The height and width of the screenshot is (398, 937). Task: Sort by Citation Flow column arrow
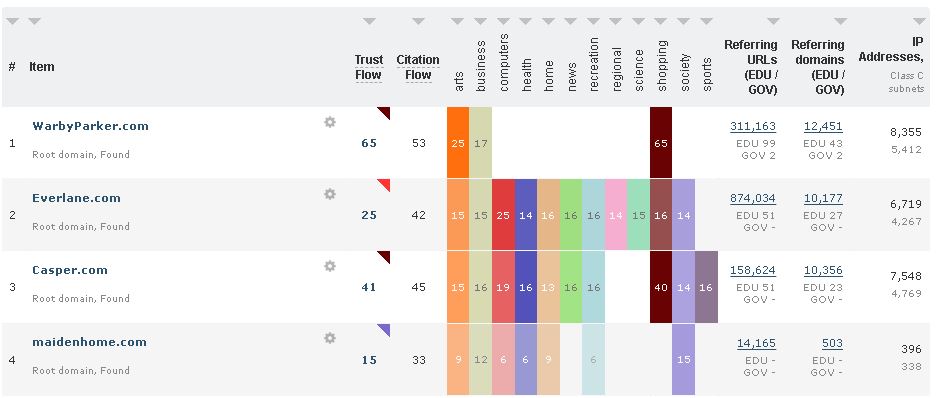[x=418, y=22]
